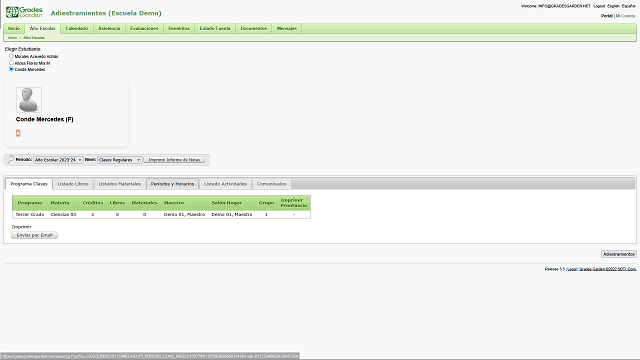Open the Mi Cuenta link
This screenshot has width=640, height=360.
pyautogui.click(x=625, y=16)
